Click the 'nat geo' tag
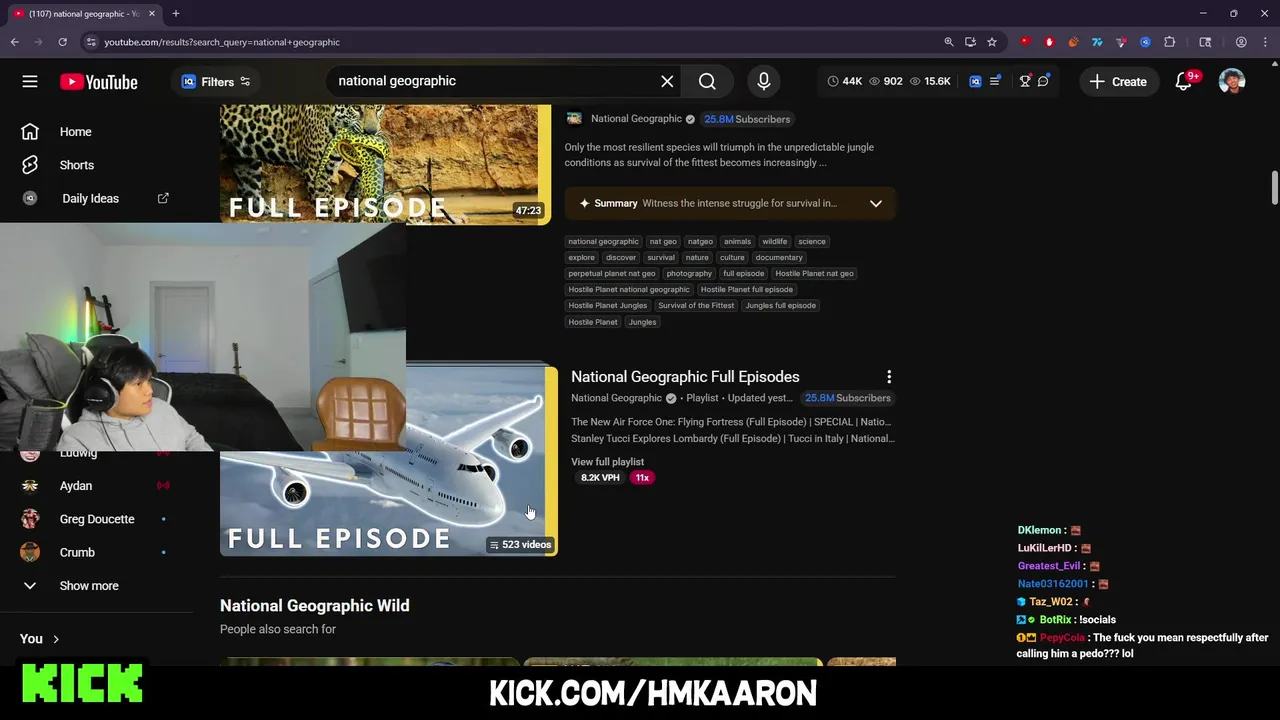The width and height of the screenshot is (1280, 720). pos(663,241)
